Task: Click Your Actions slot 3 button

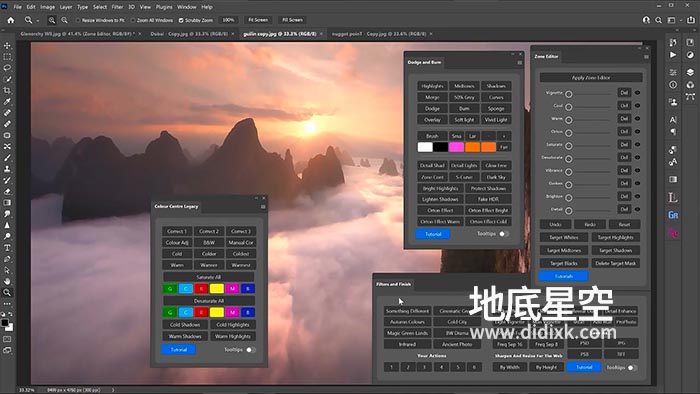Action: click(425, 367)
